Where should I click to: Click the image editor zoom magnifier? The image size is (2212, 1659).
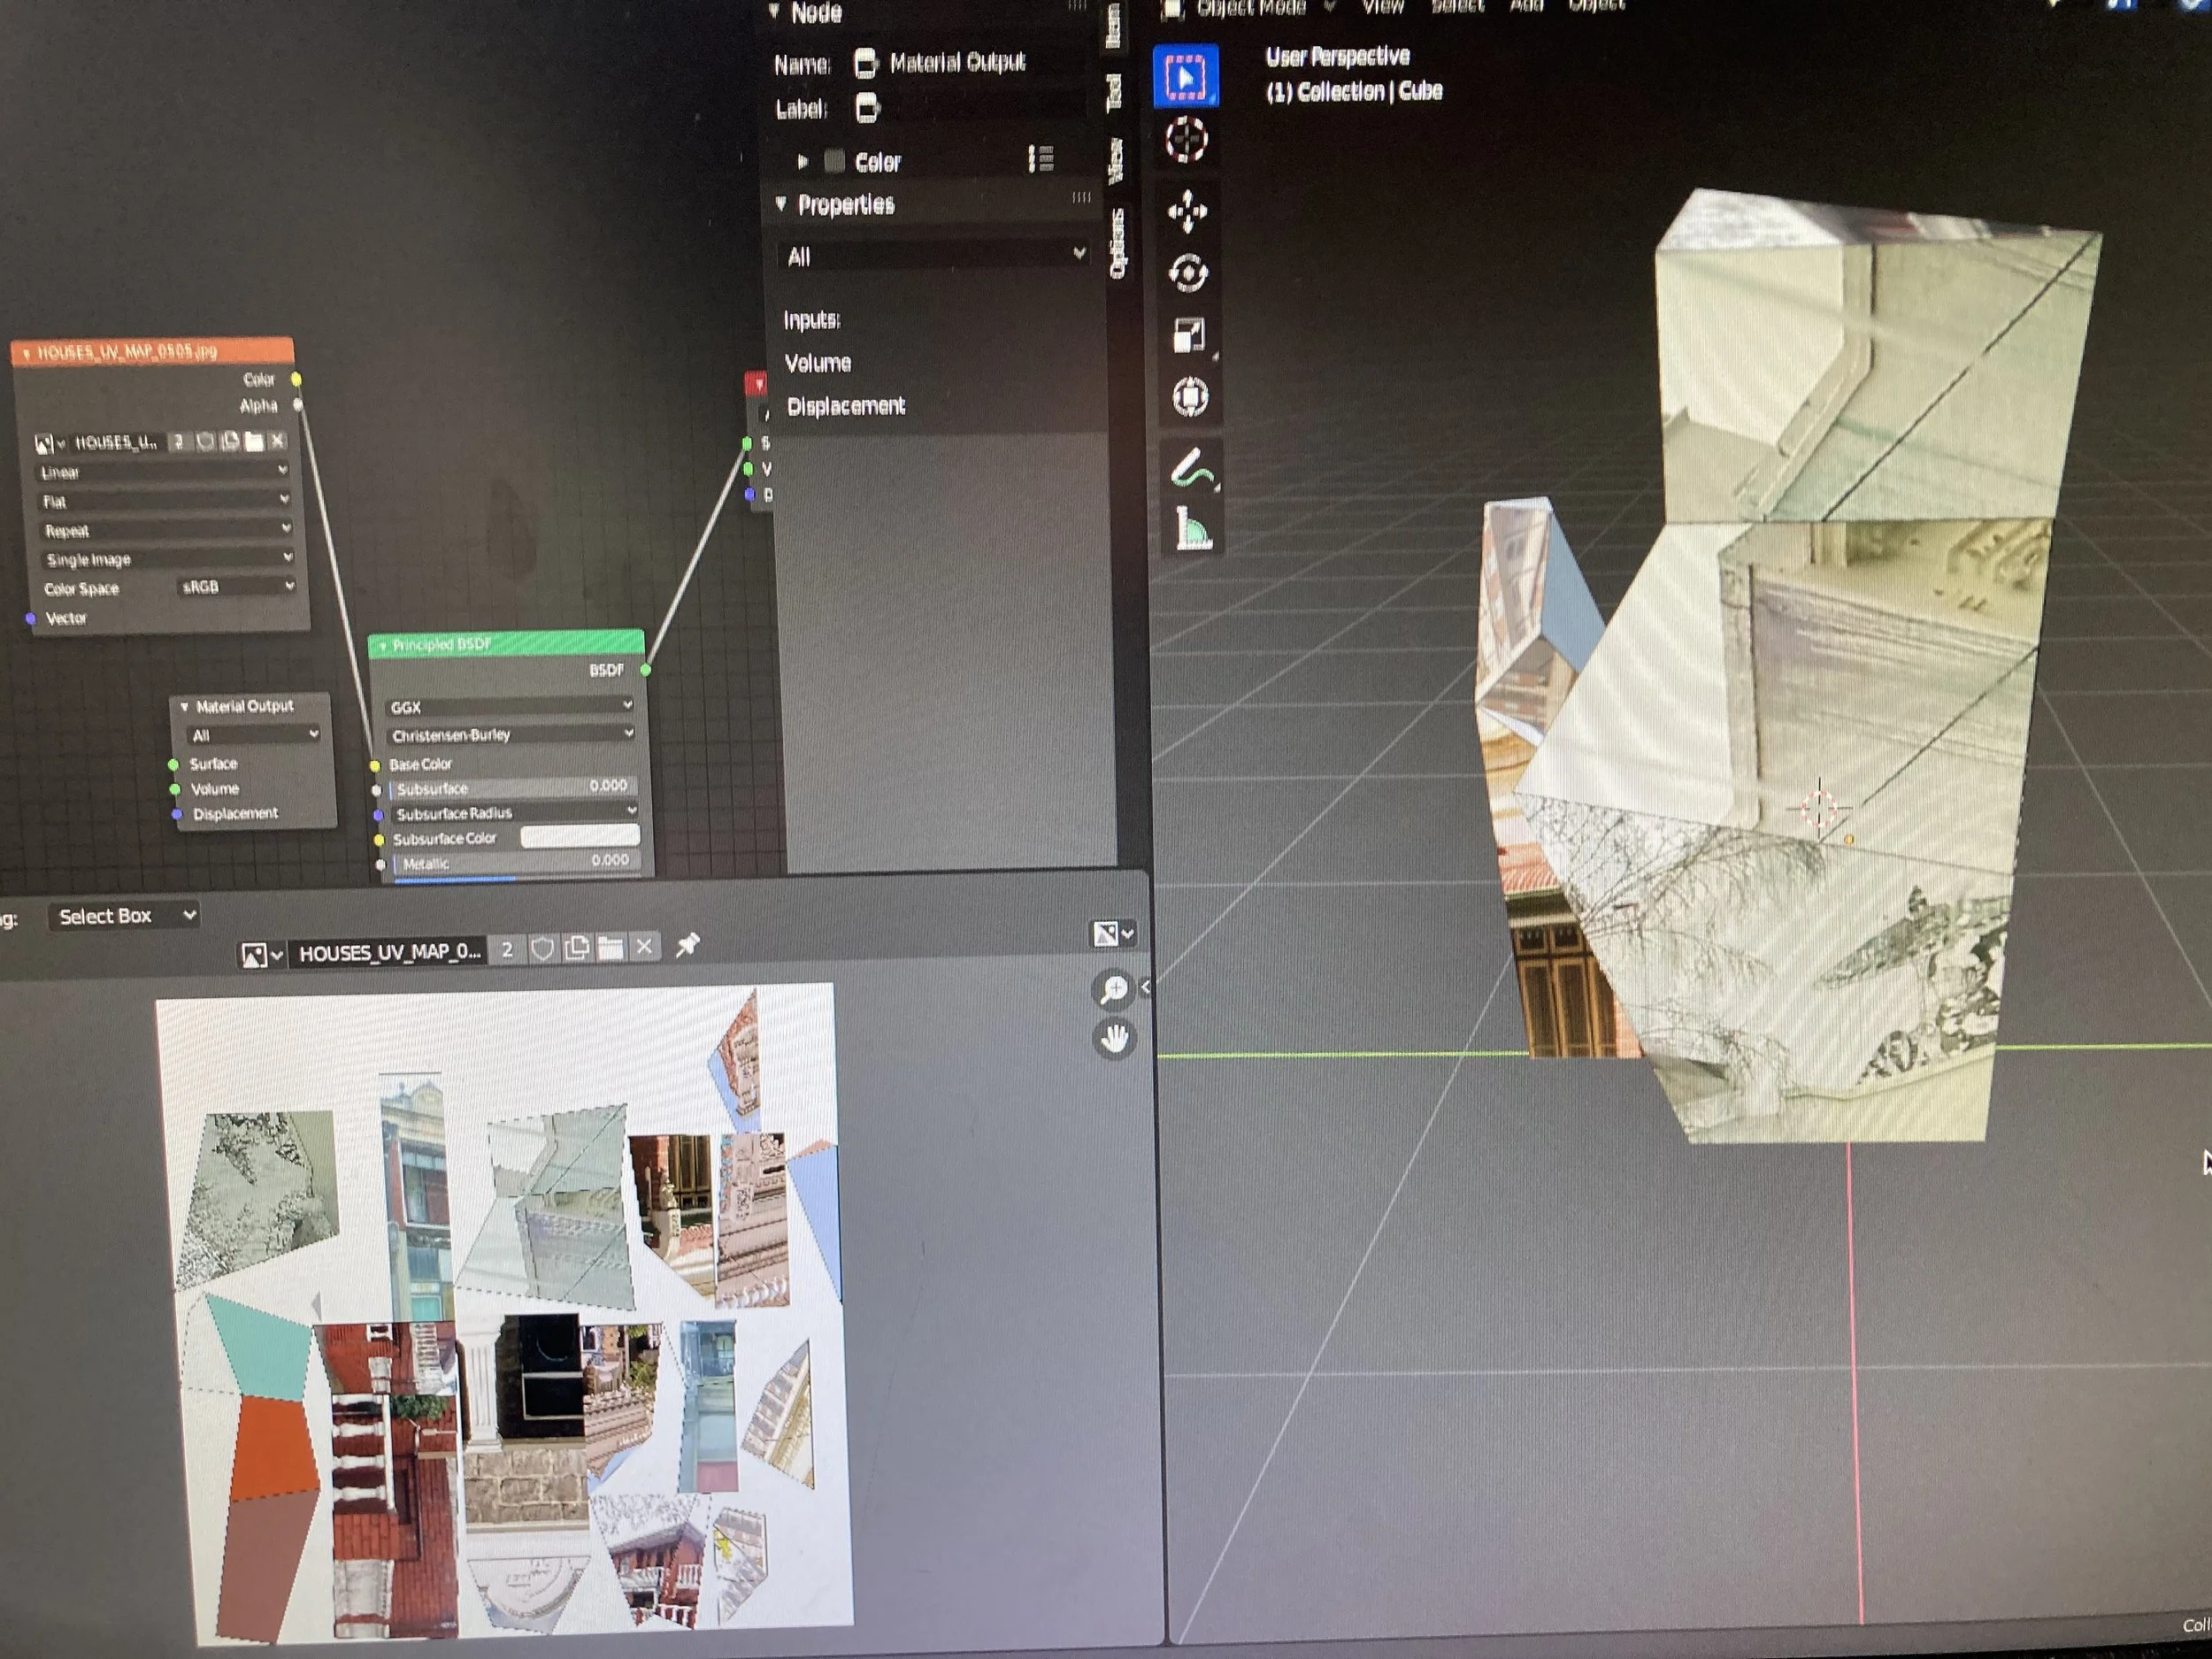point(1114,989)
